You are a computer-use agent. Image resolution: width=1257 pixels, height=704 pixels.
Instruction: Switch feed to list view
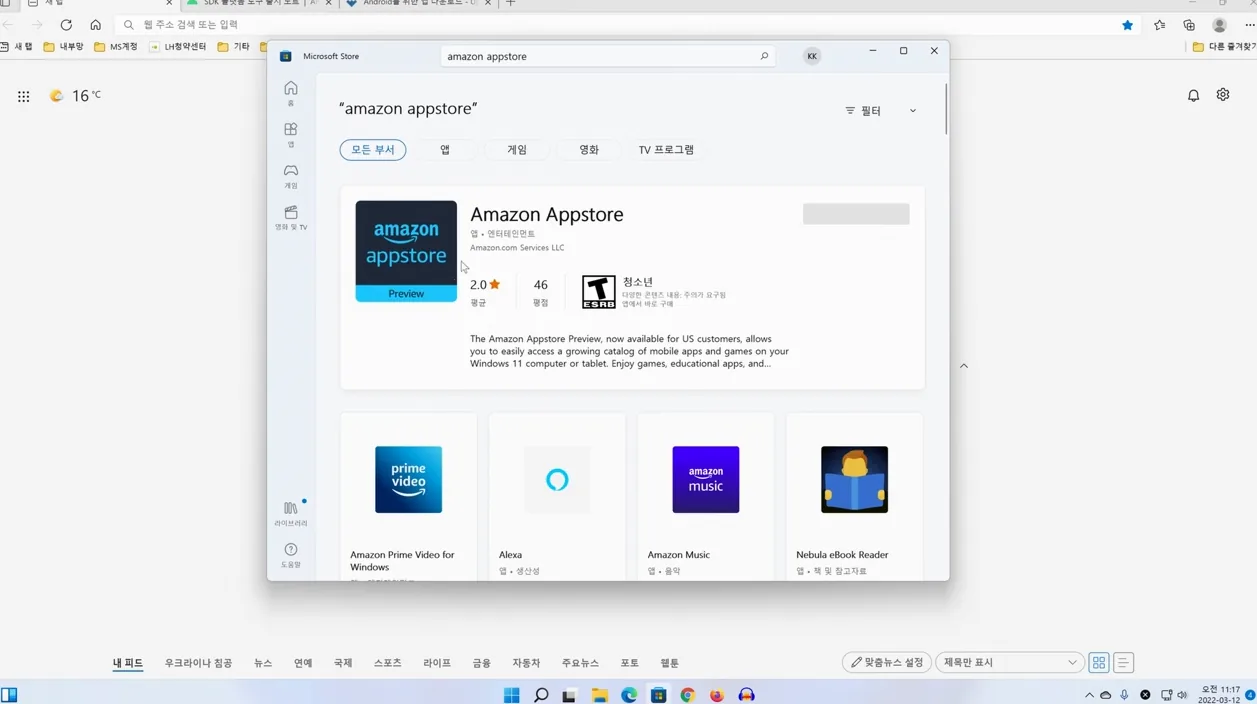1123,662
